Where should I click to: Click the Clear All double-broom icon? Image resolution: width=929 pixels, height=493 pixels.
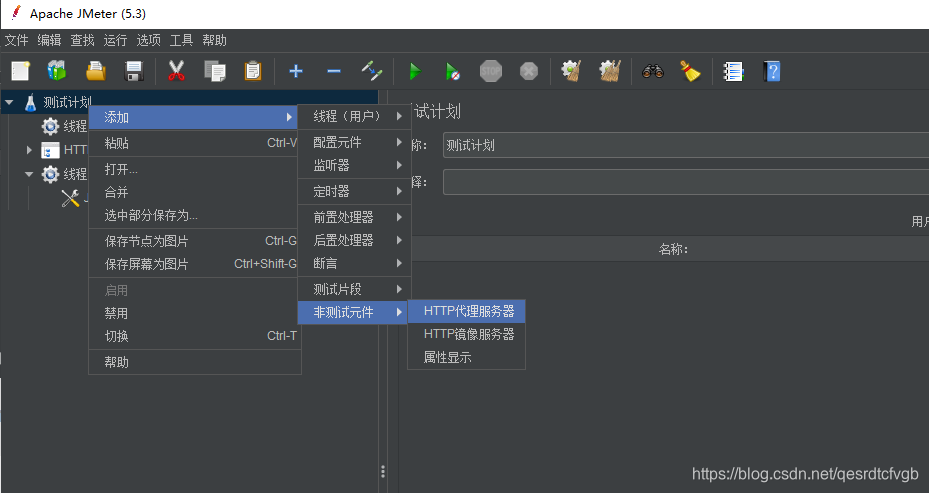610,71
